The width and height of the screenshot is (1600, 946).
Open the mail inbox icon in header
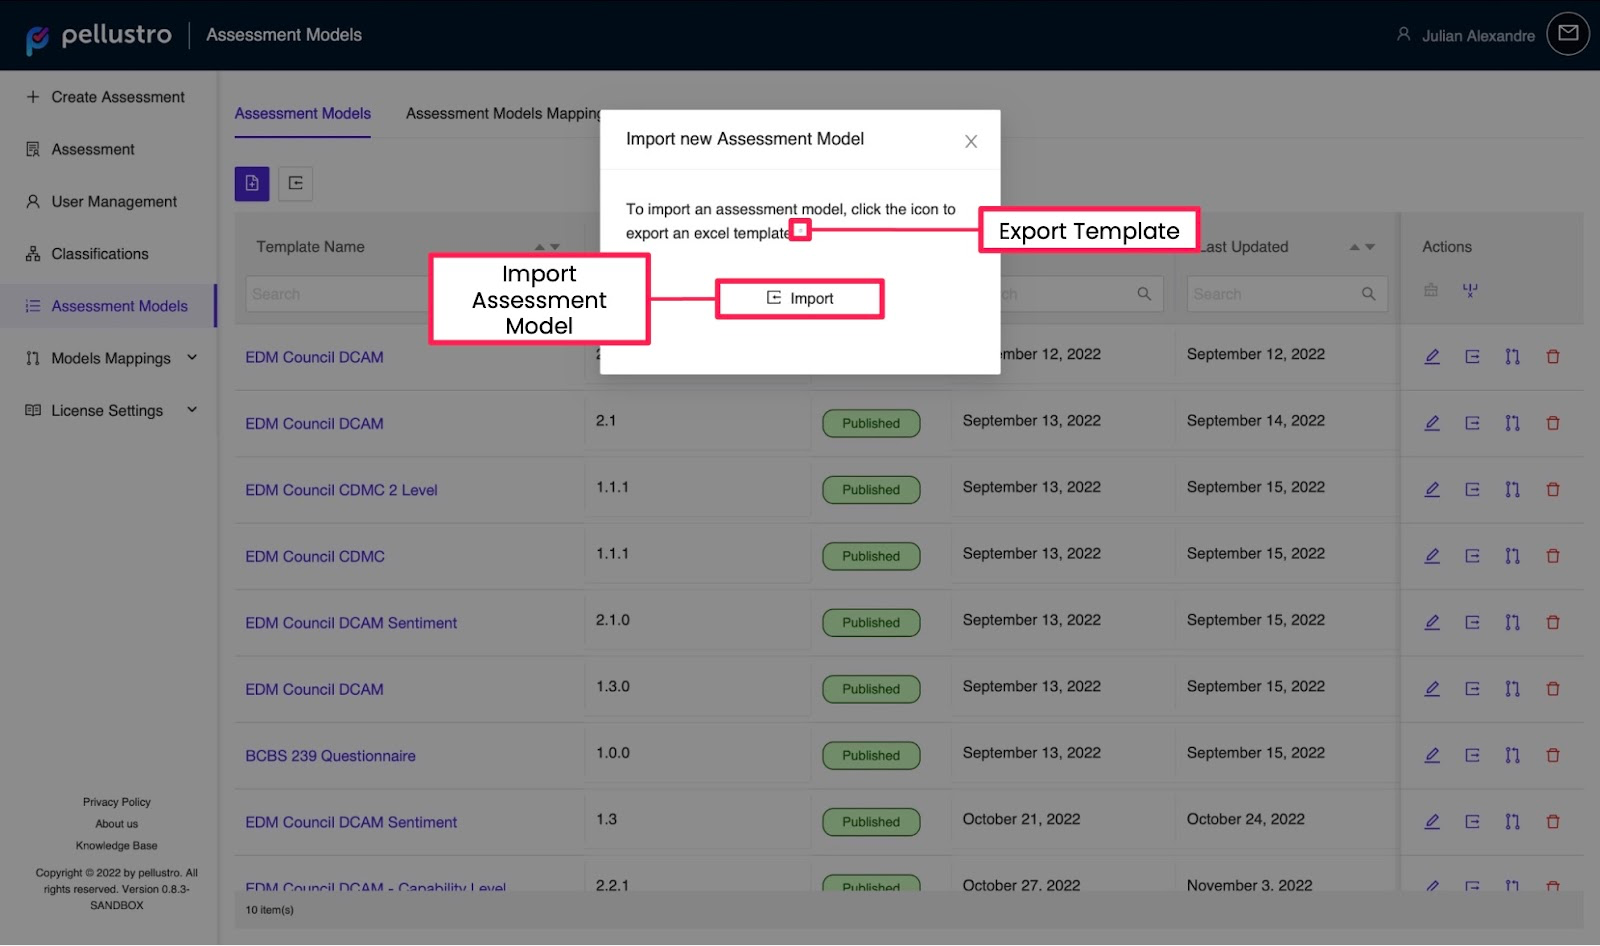coord(1568,34)
